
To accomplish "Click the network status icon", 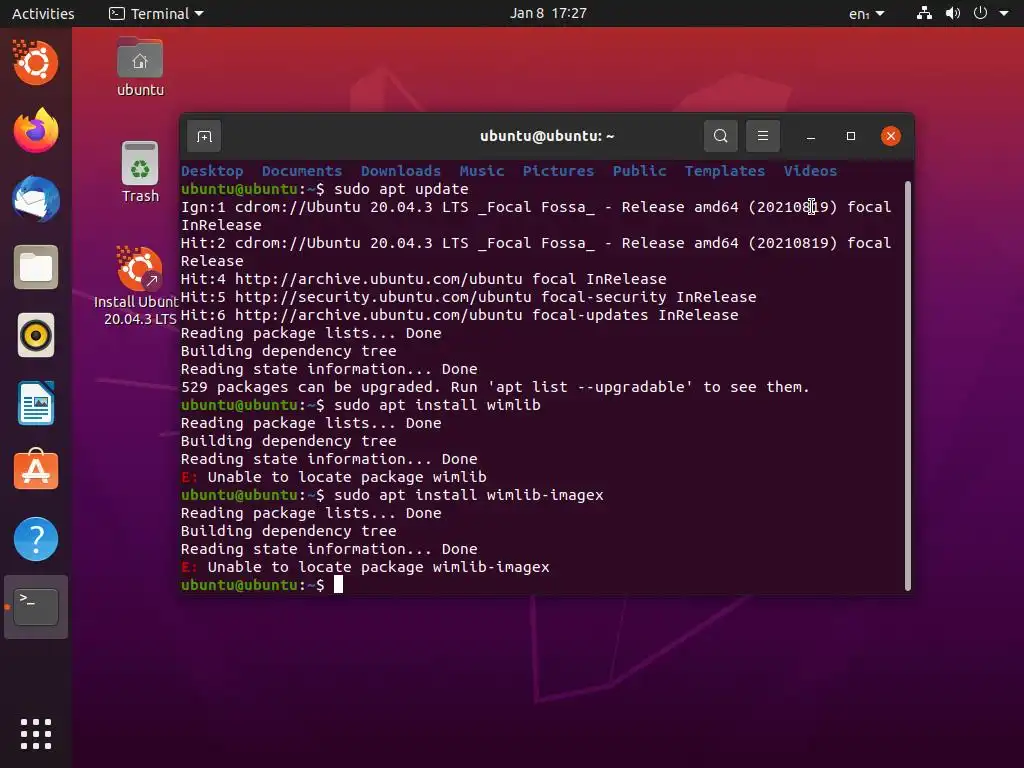I will click(x=924, y=13).
